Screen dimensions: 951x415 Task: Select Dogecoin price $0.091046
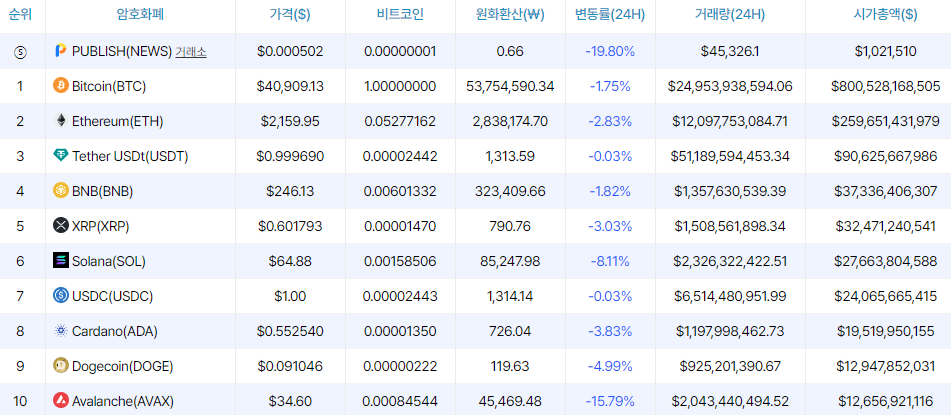pyautogui.click(x=290, y=366)
